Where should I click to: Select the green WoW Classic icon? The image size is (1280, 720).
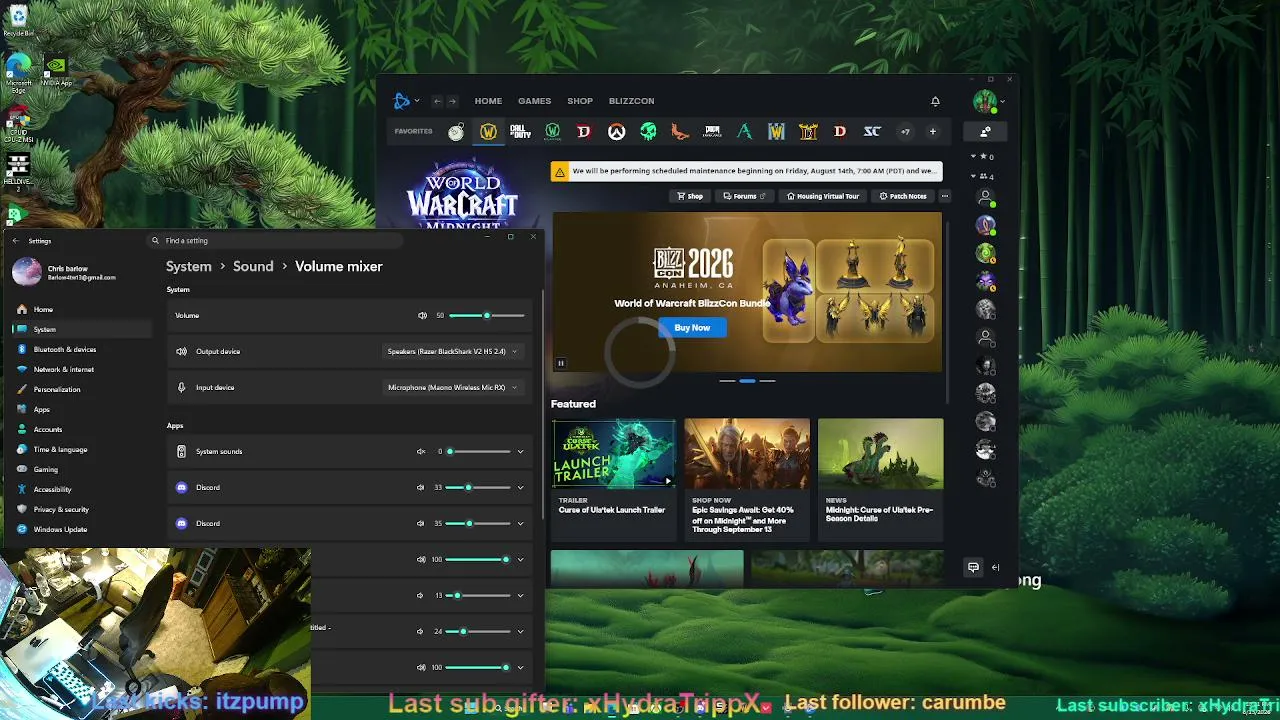[552, 132]
